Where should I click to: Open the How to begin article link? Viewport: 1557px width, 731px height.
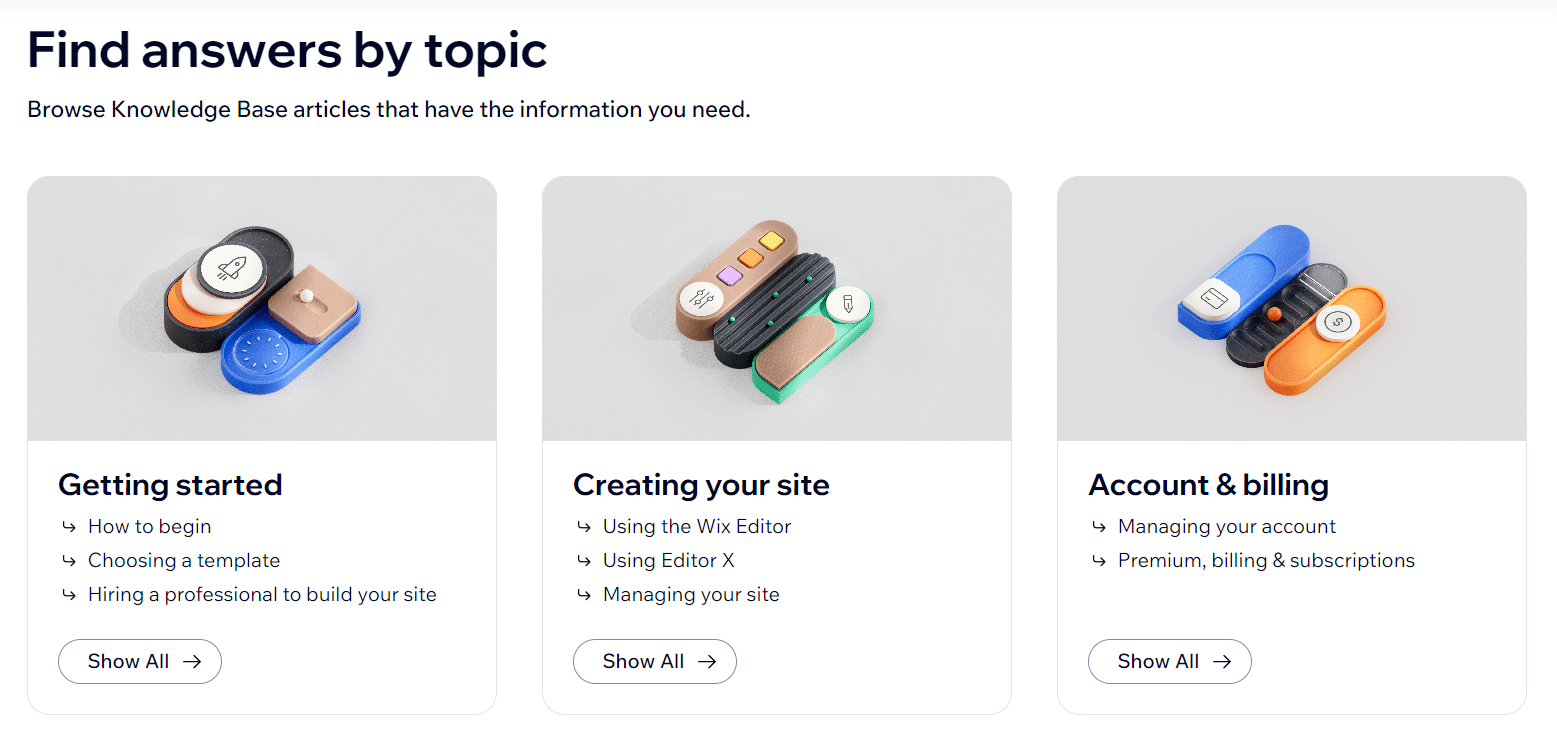(150, 526)
